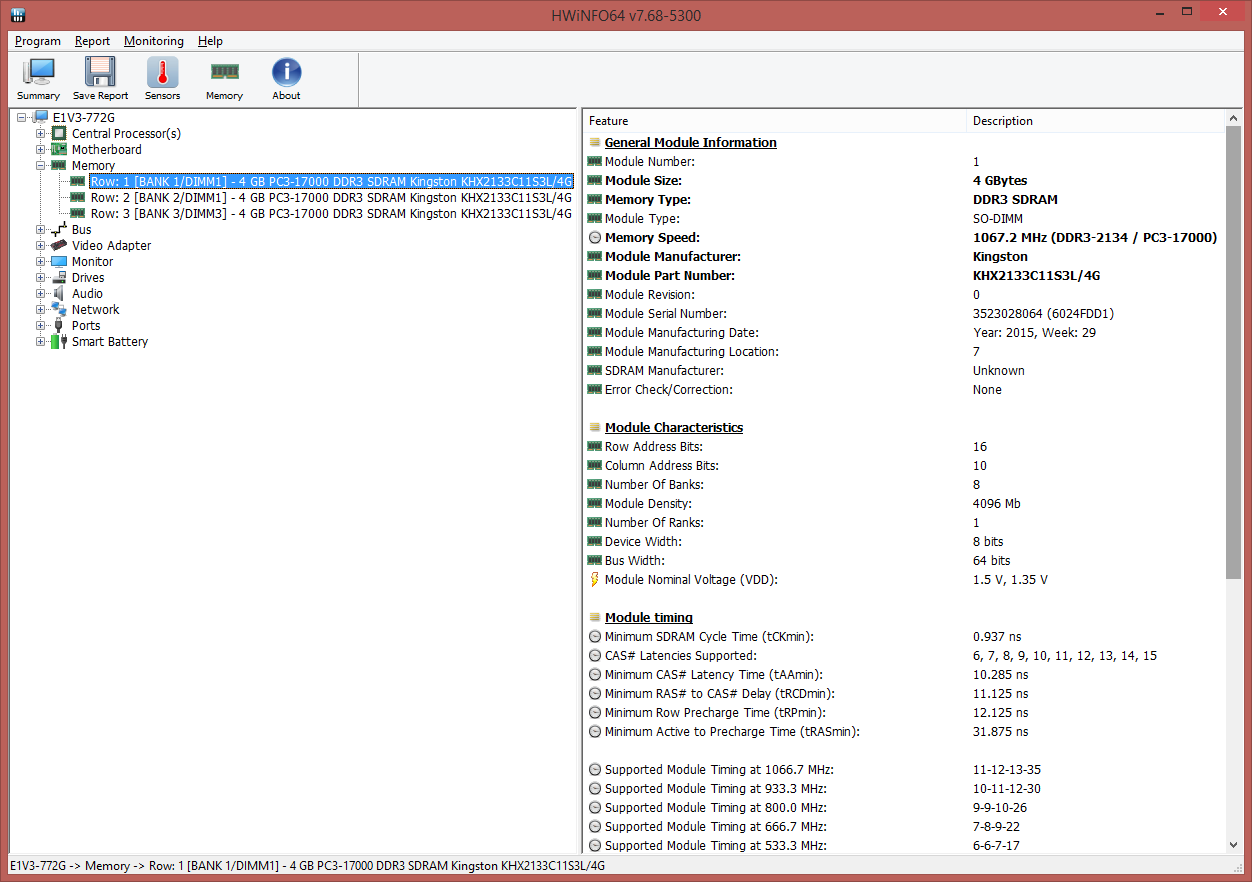Select Row: 1 BANK 1/DIMM1 memory module
Viewport: 1252px width, 882px height.
tap(332, 181)
